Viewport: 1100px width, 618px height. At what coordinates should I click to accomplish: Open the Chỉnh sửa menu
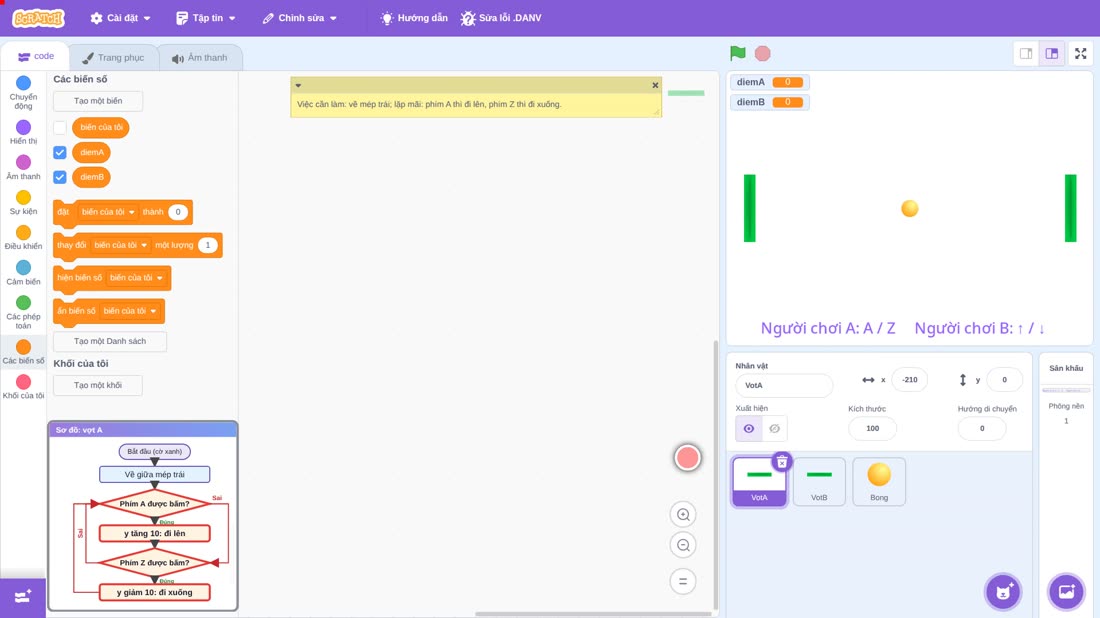click(x=300, y=18)
